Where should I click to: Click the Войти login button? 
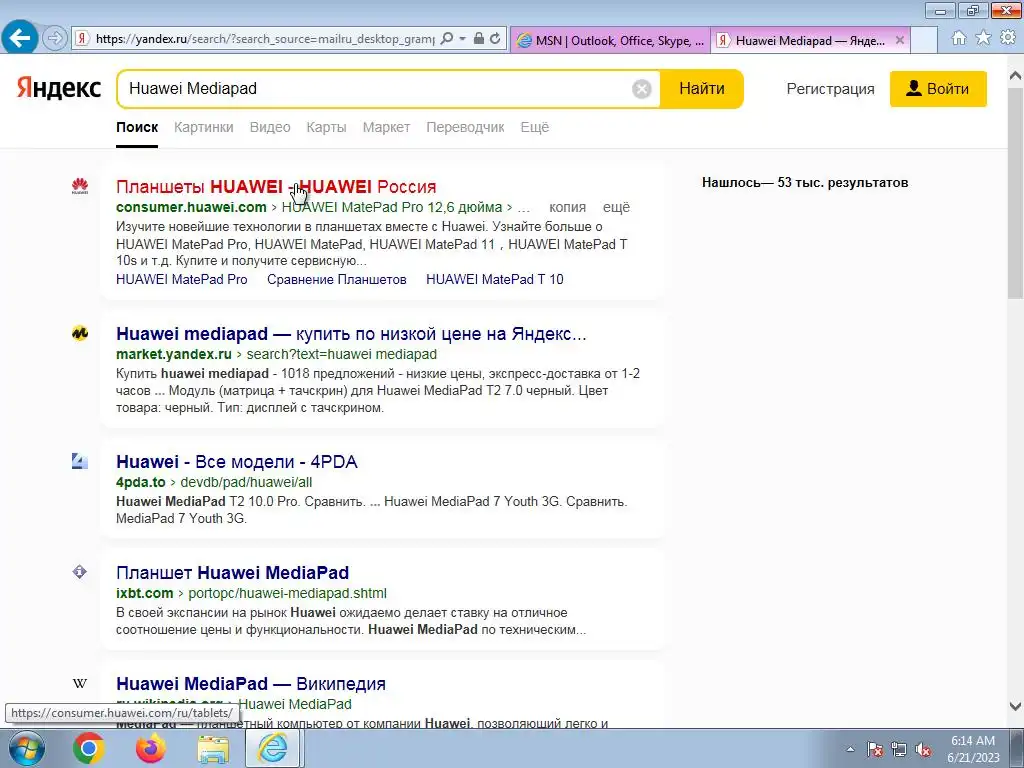pos(938,89)
